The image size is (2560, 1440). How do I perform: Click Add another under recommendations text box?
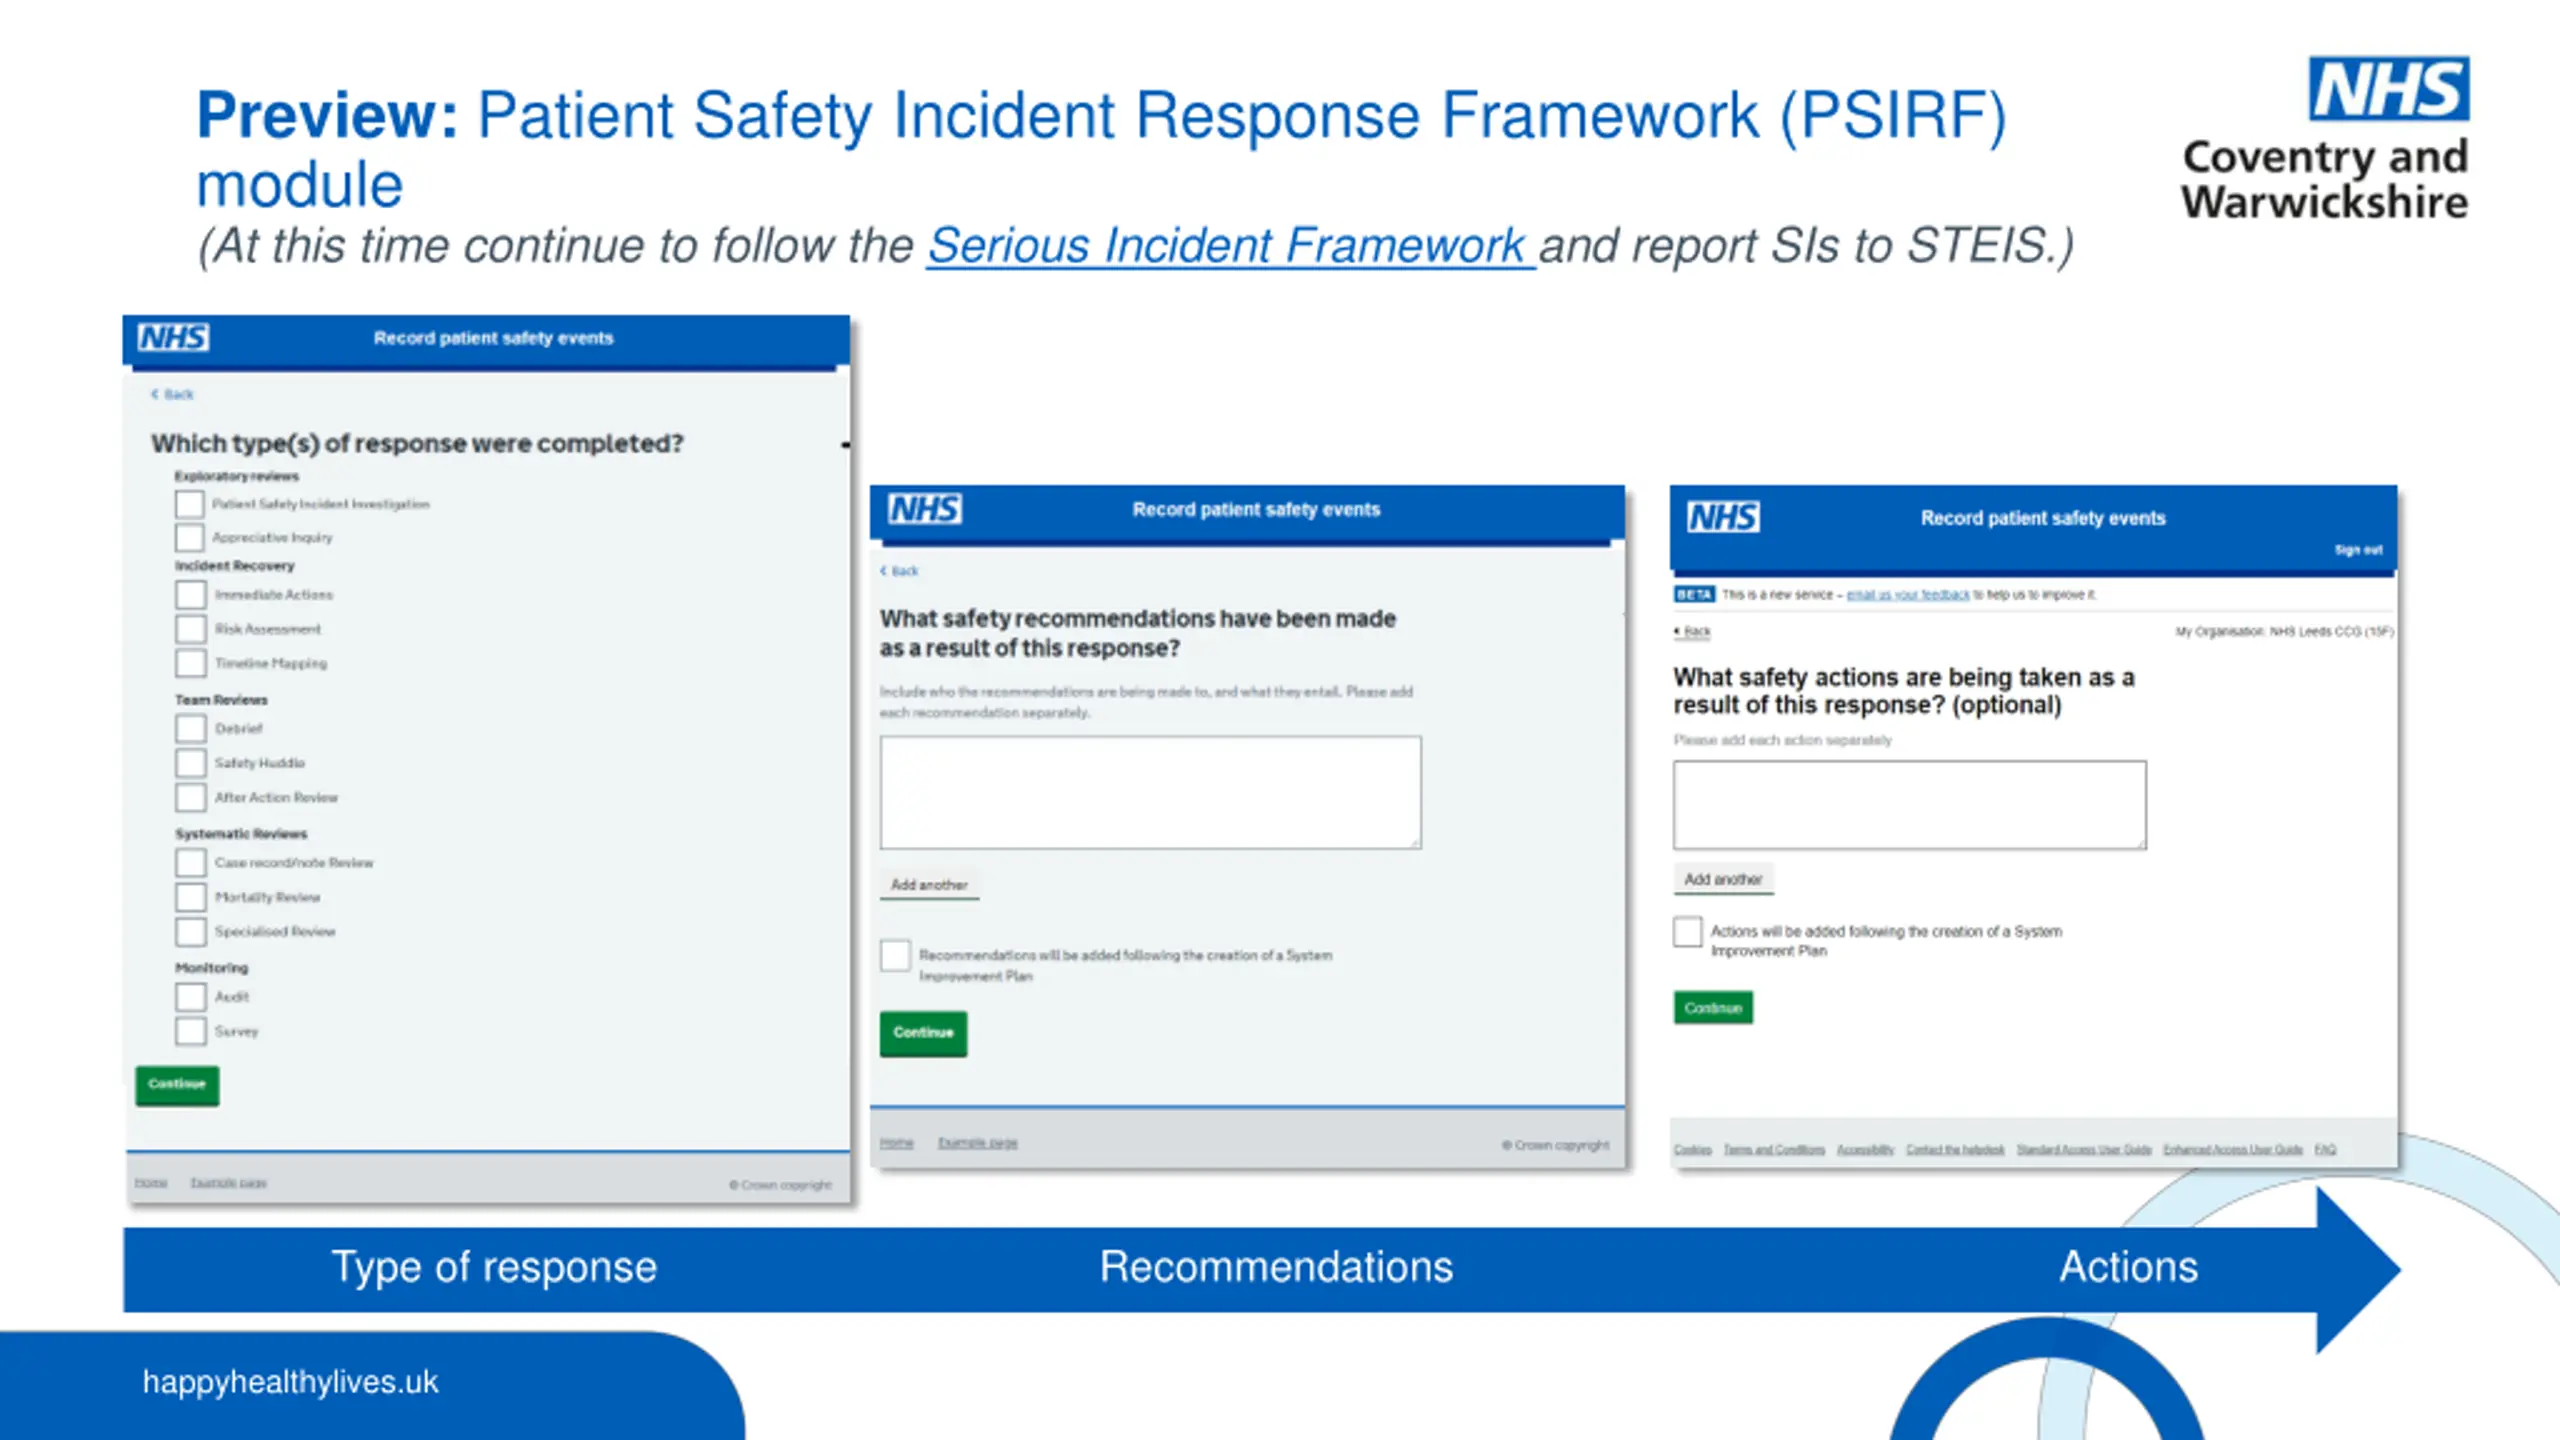point(929,885)
